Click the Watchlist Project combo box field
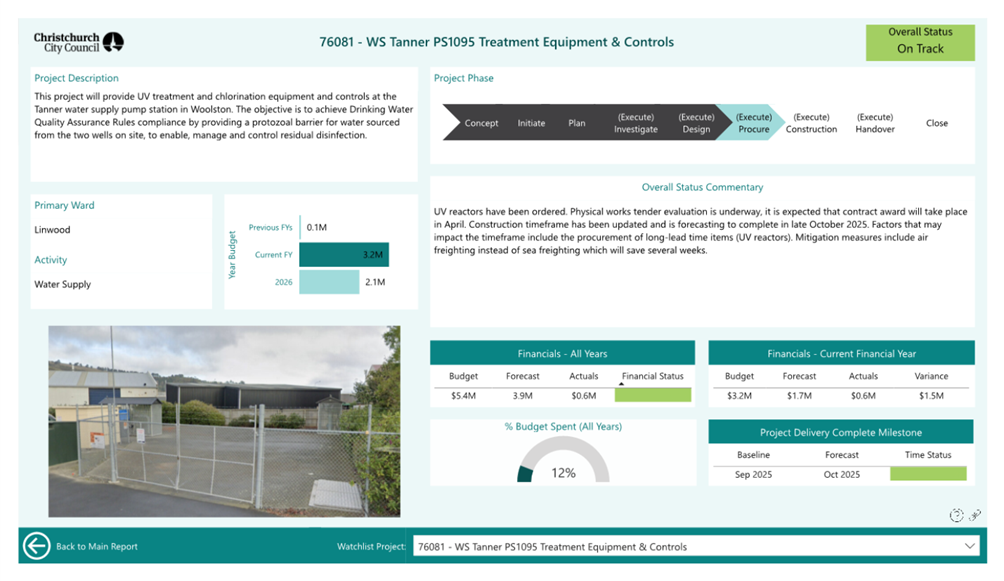 (x=696, y=546)
